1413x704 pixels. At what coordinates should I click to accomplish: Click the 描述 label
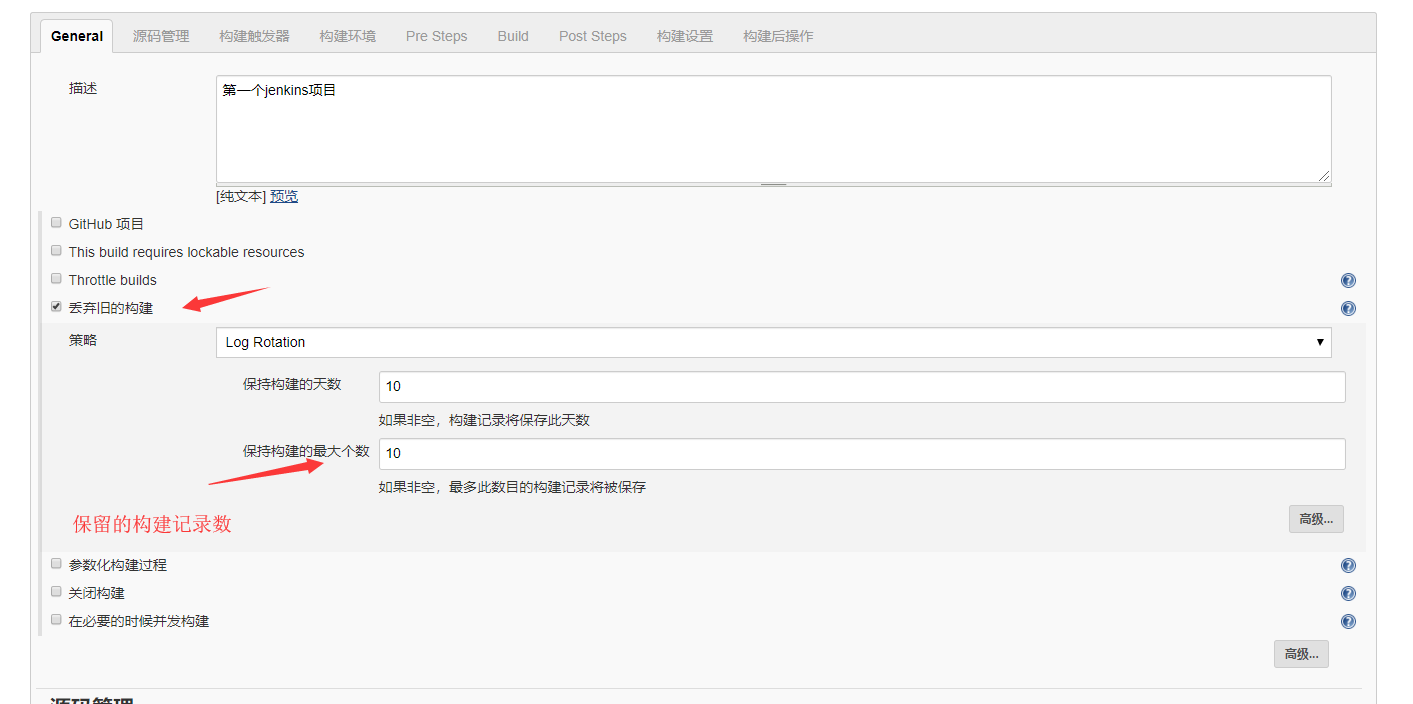[x=83, y=88]
